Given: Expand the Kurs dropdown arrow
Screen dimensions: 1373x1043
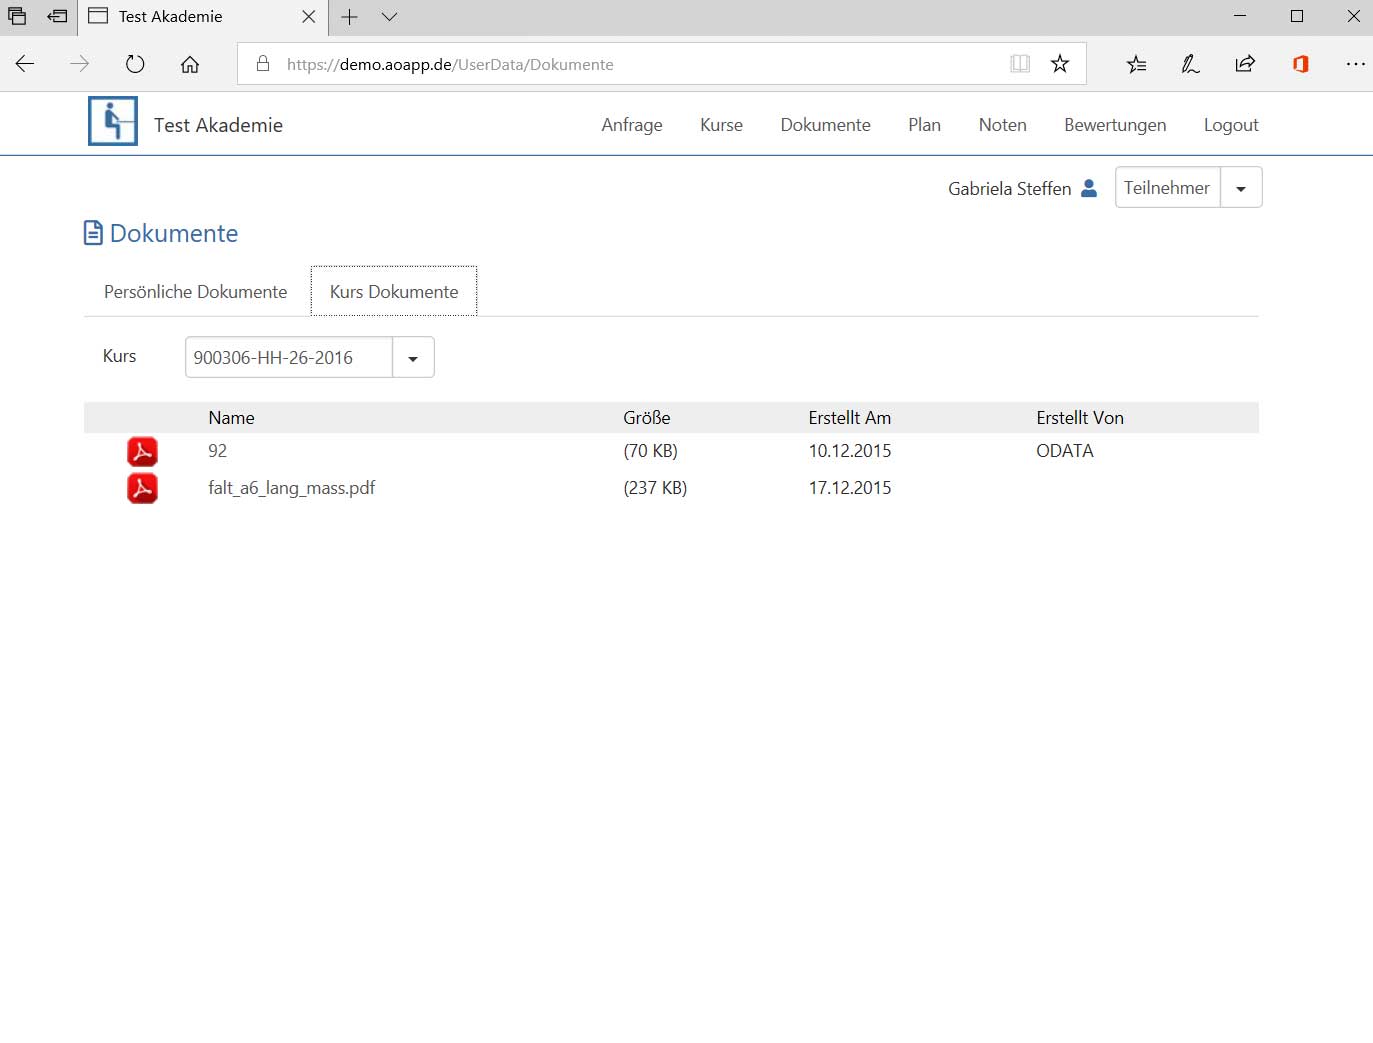Looking at the screenshot, I should (x=413, y=358).
